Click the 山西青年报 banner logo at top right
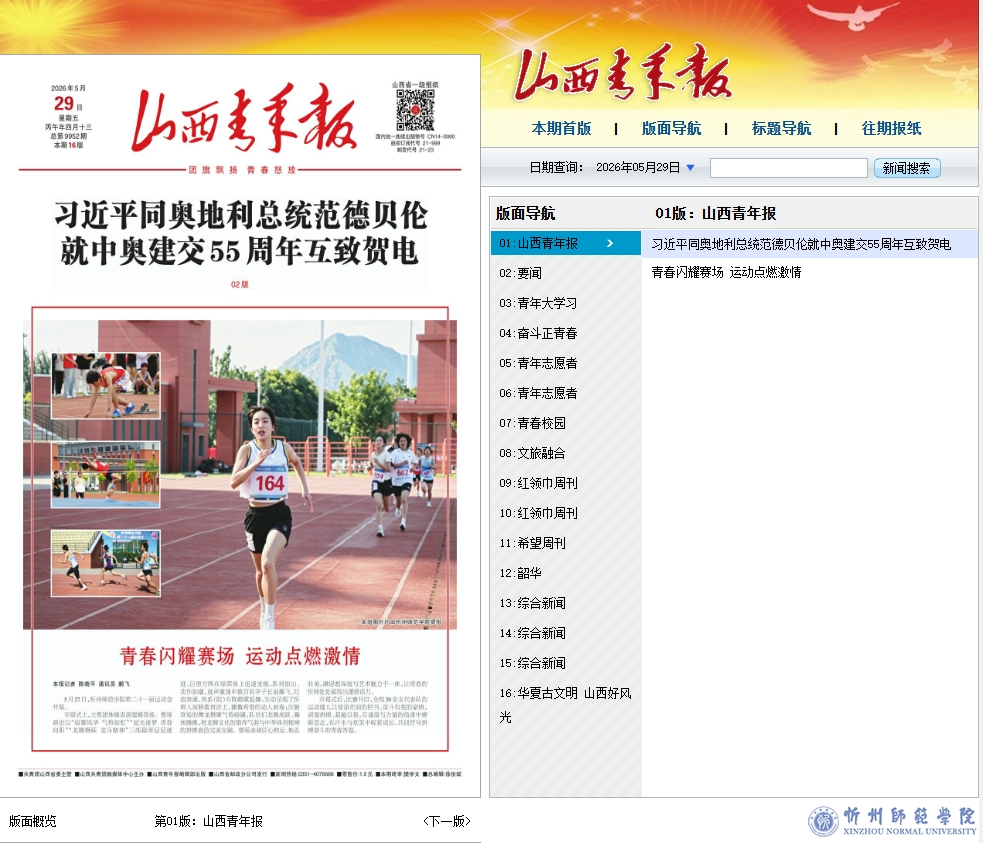This screenshot has width=983, height=843. click(x=623, y=74)
